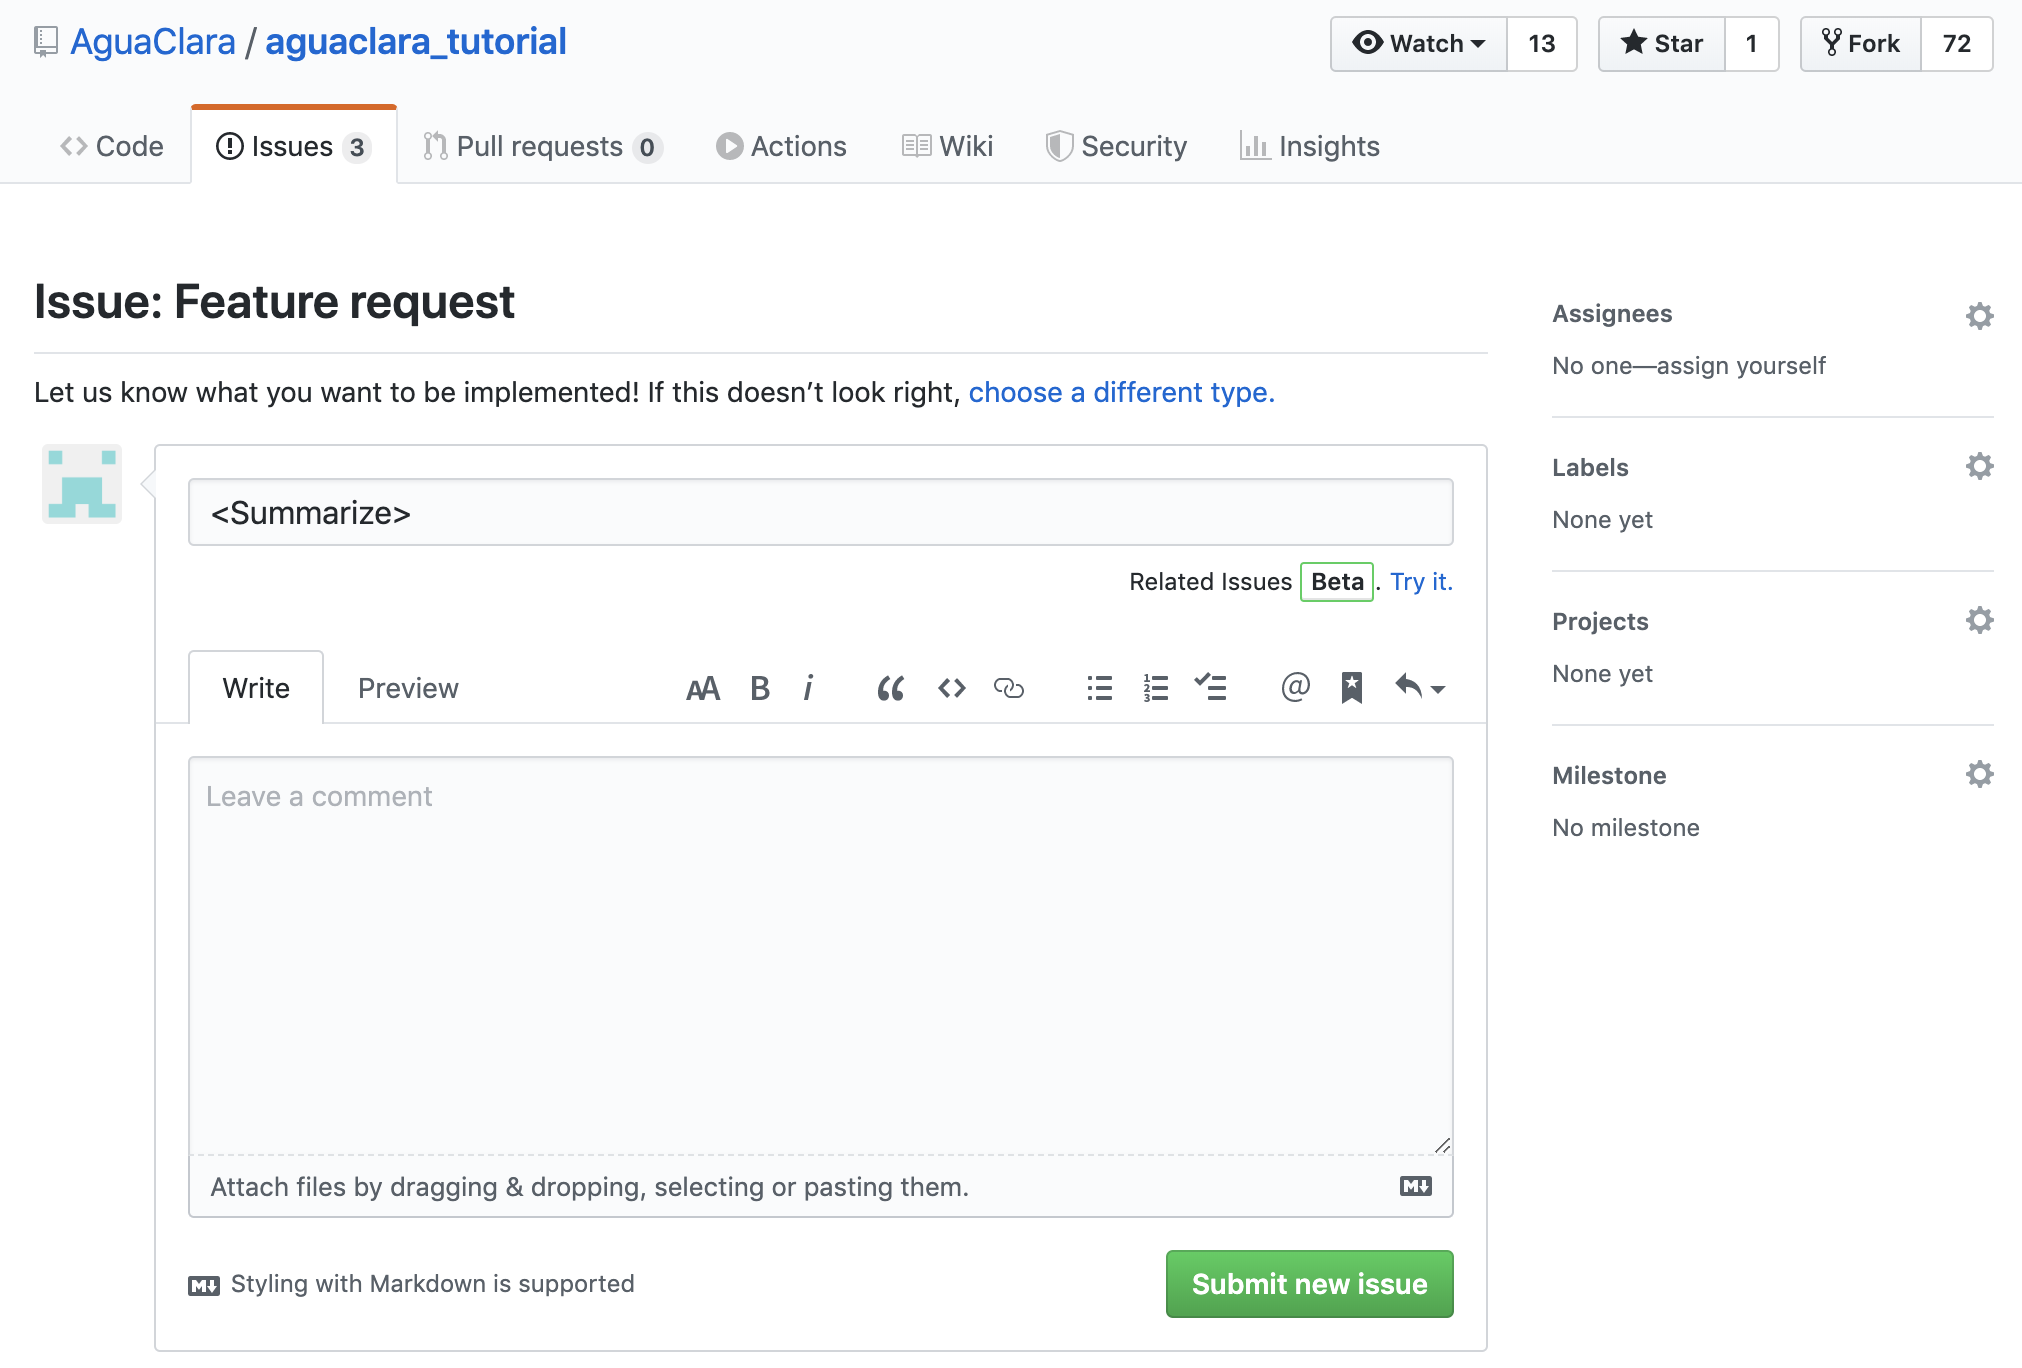2022x1368 pixels.
Task: Insert code formatting
Action: point(952,688)
